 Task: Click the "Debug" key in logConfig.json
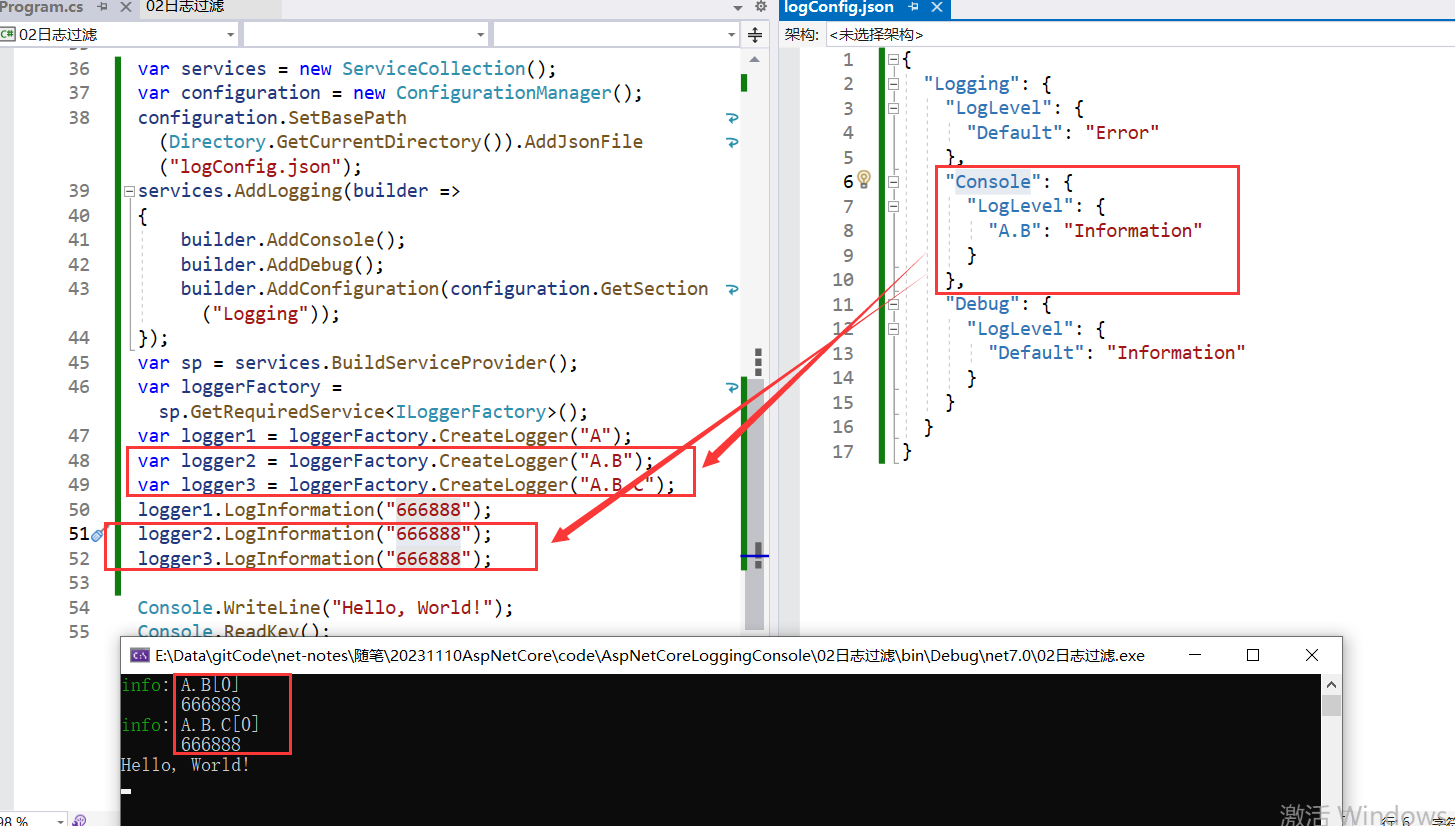point(982,305)
